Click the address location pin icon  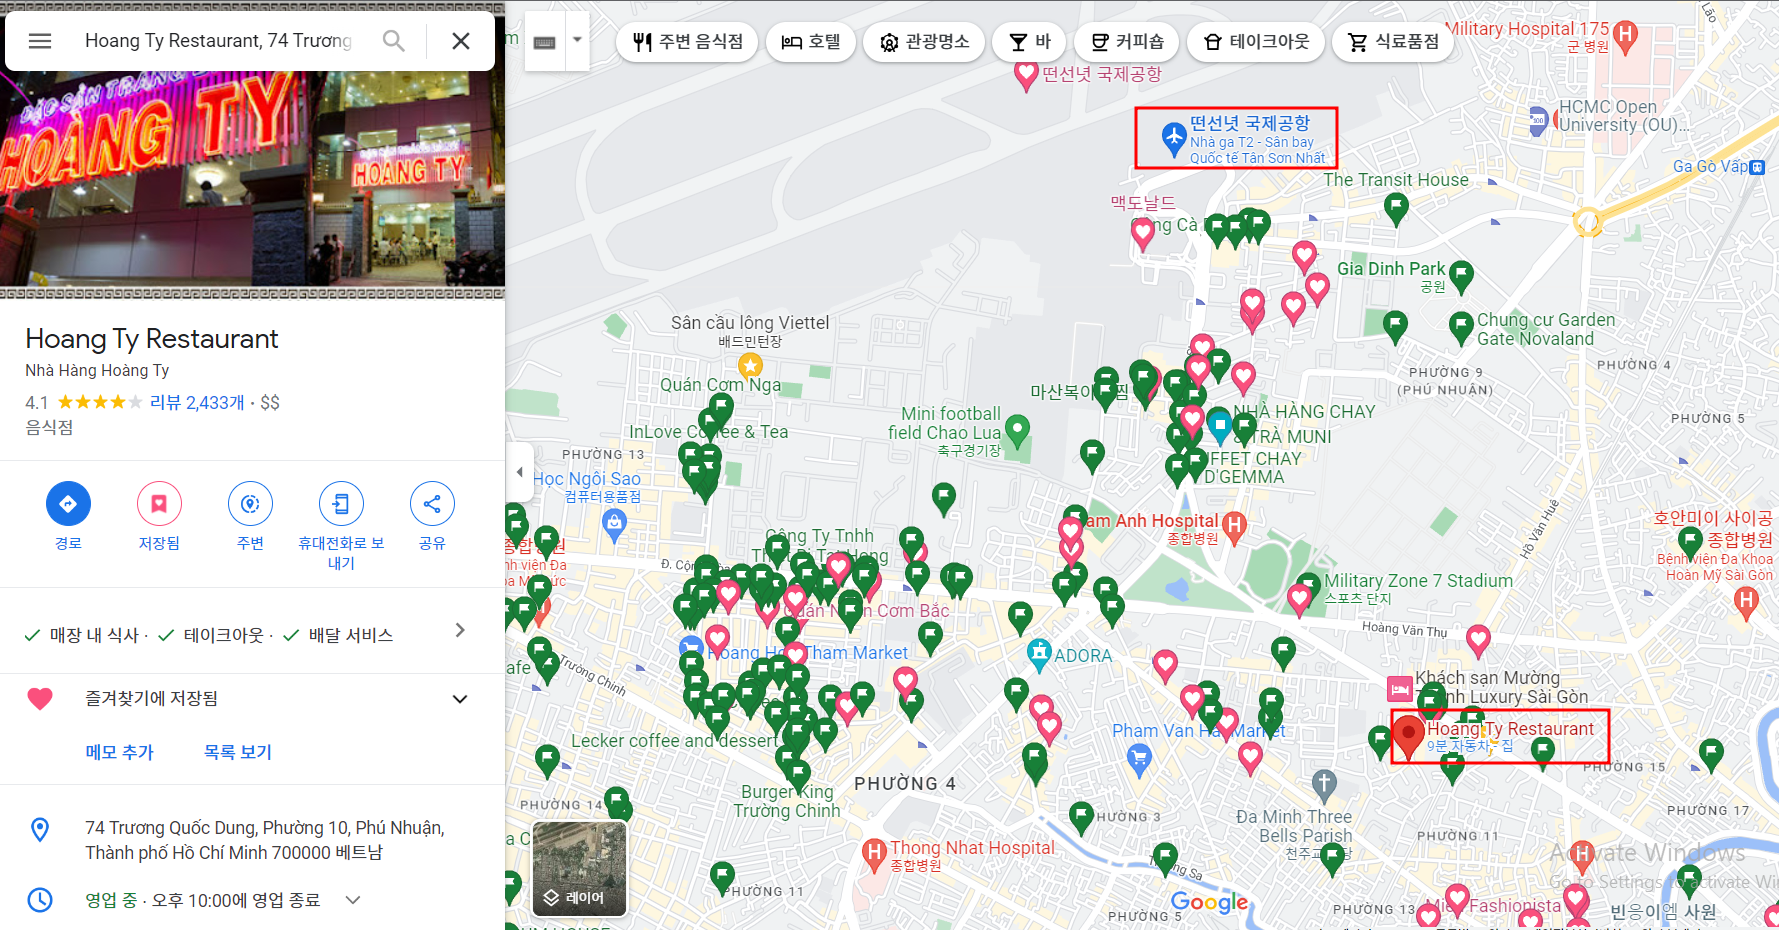[40, 830]
